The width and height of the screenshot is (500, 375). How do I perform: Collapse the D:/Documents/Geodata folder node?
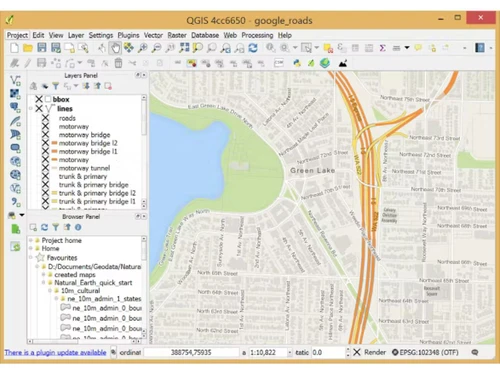click(x=37, y=266)
